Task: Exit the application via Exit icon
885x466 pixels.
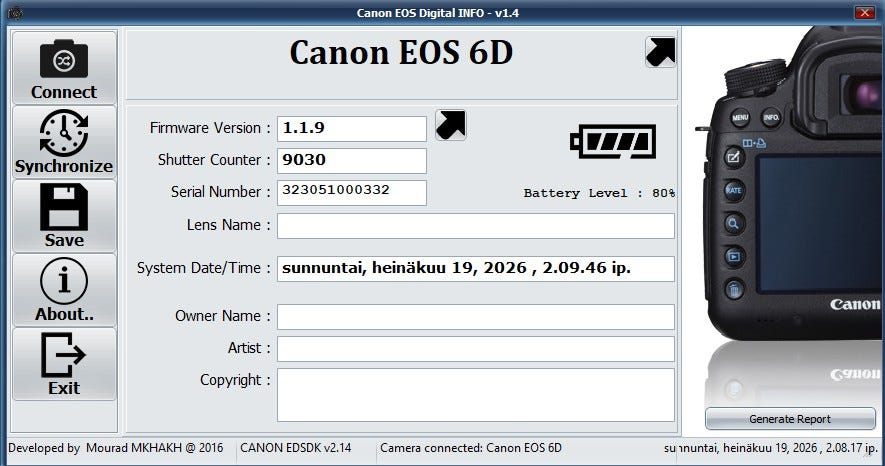Action: (64, 364)
